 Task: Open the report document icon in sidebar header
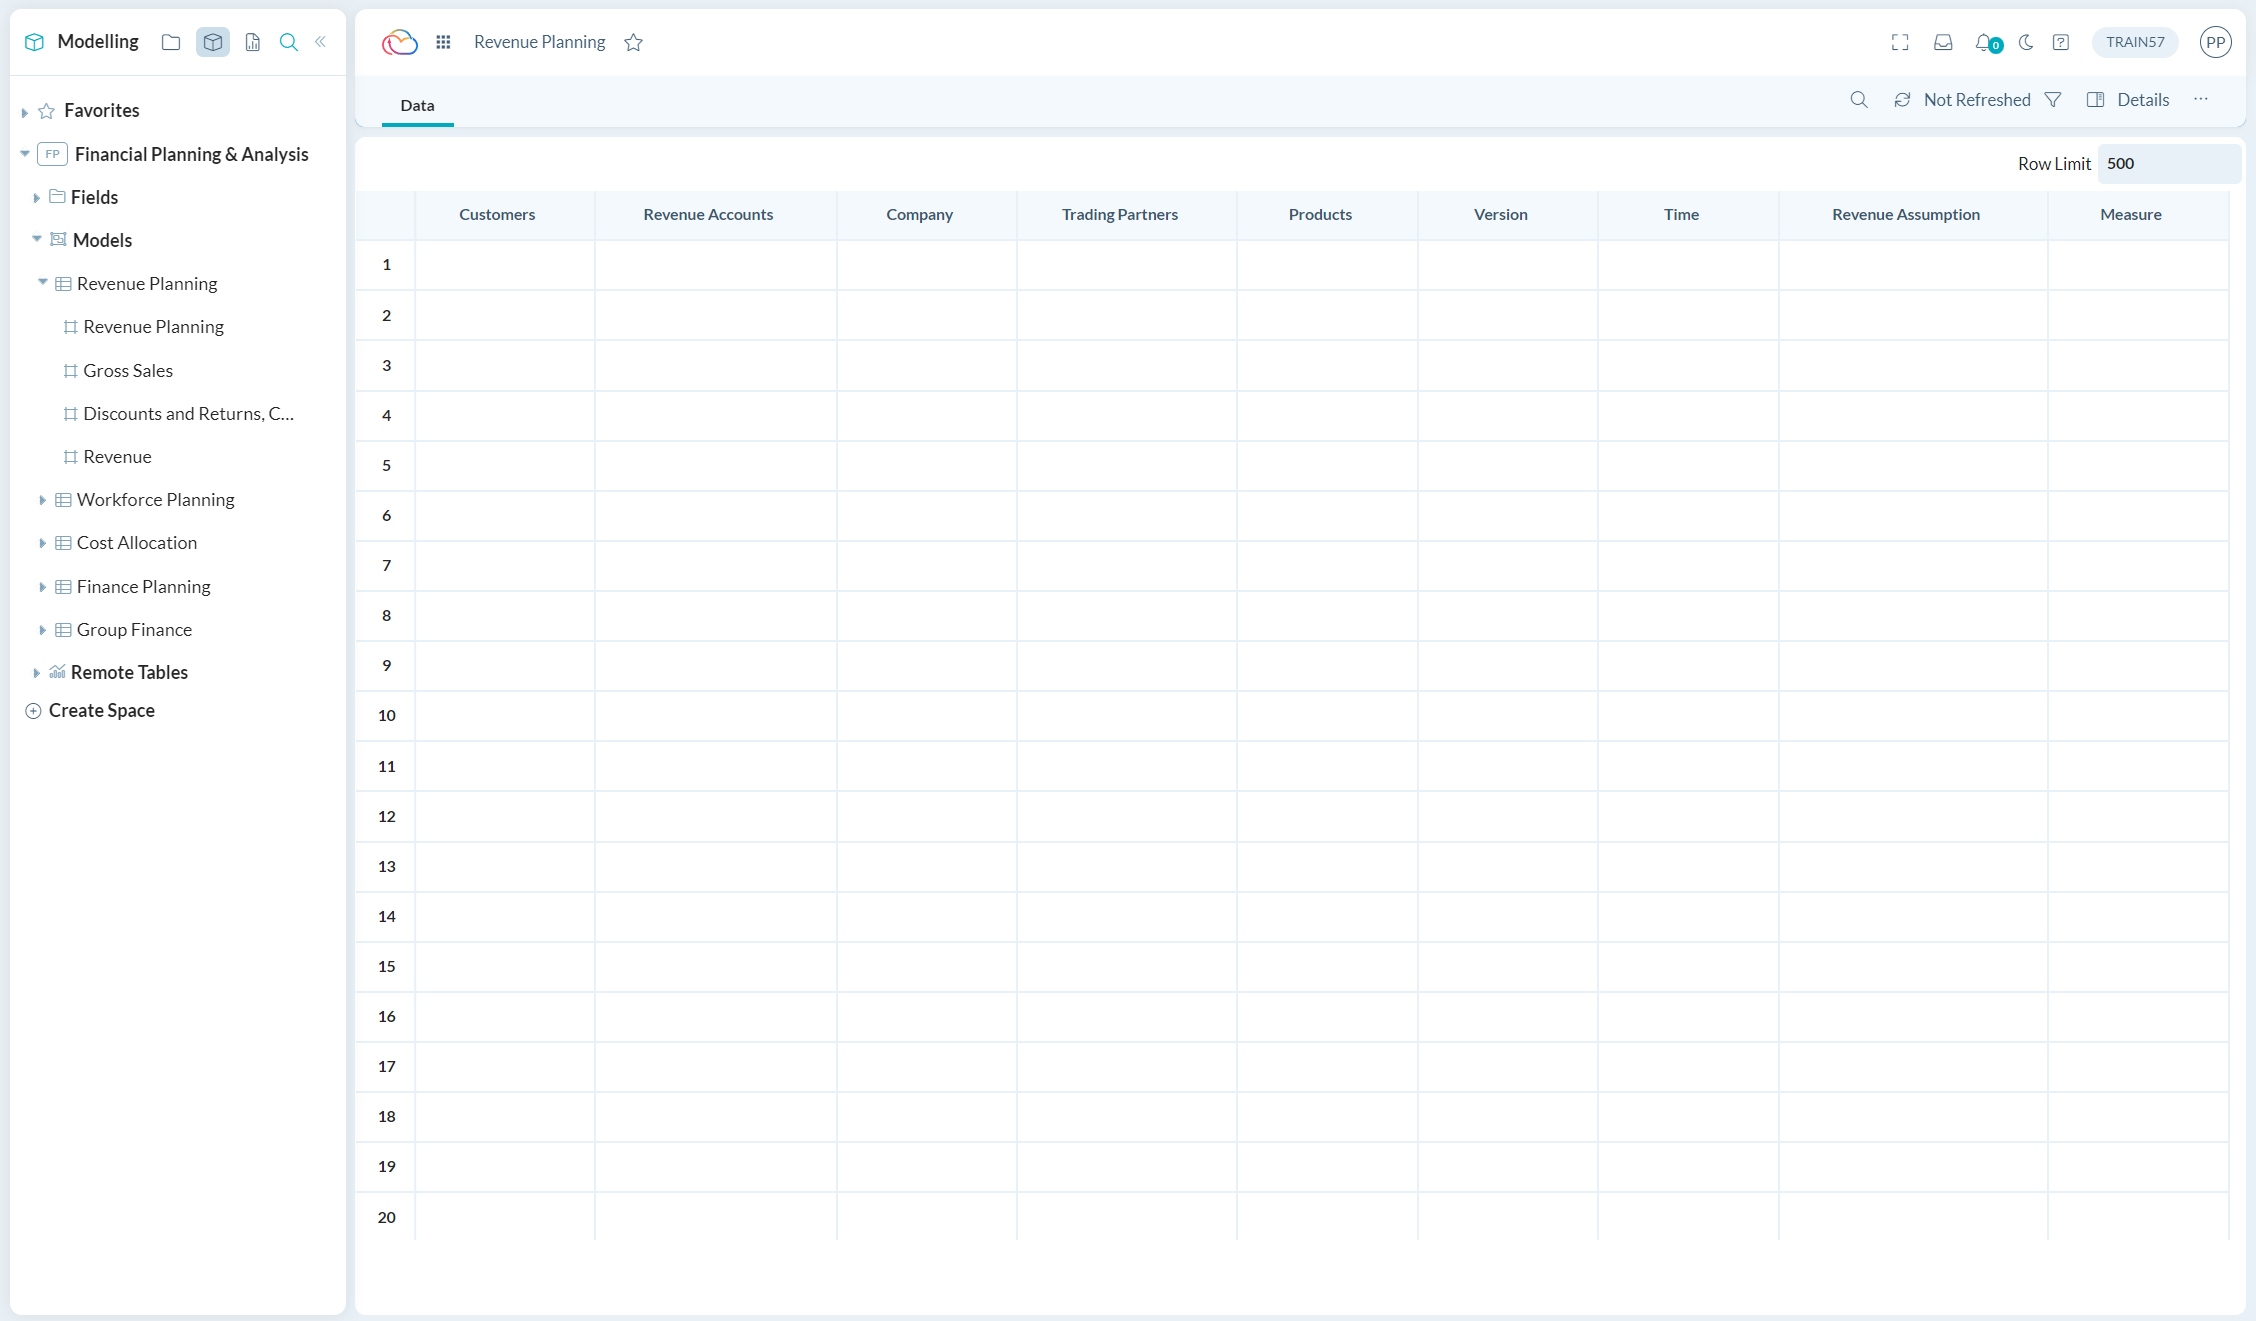[x=252, y=42]
